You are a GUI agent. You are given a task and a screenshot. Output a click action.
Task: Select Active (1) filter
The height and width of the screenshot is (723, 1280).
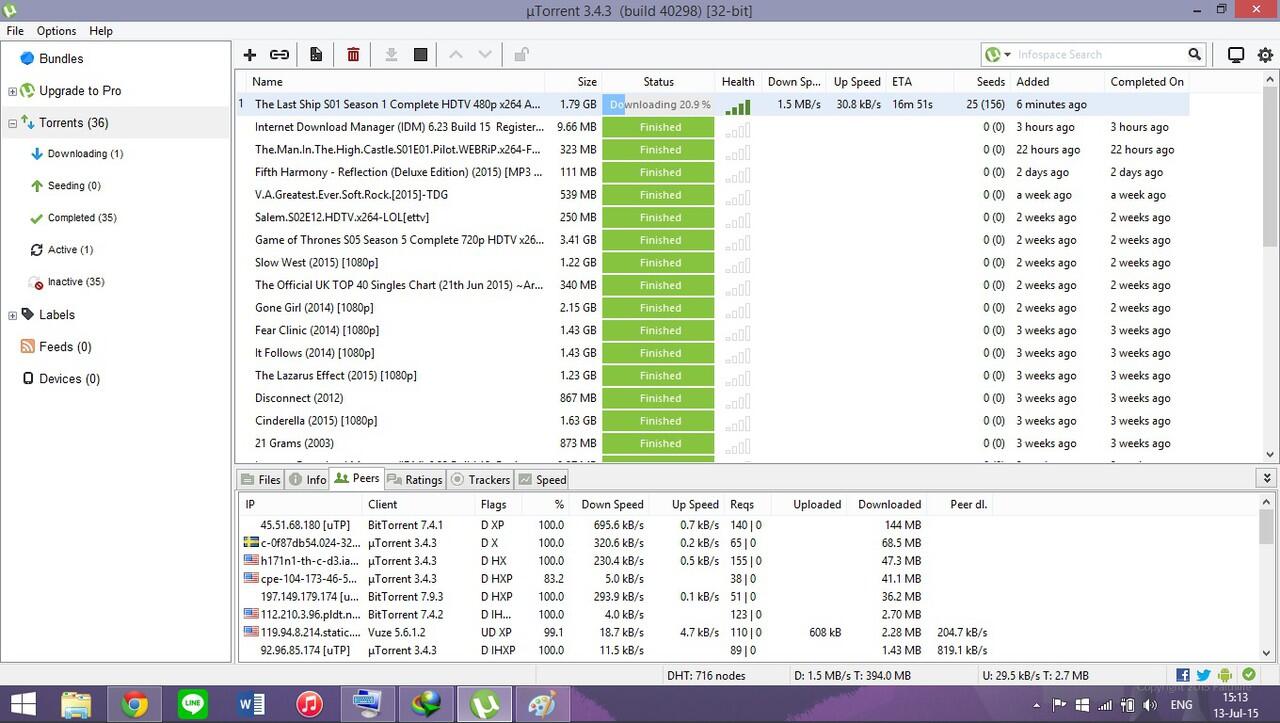click(70, 250)
